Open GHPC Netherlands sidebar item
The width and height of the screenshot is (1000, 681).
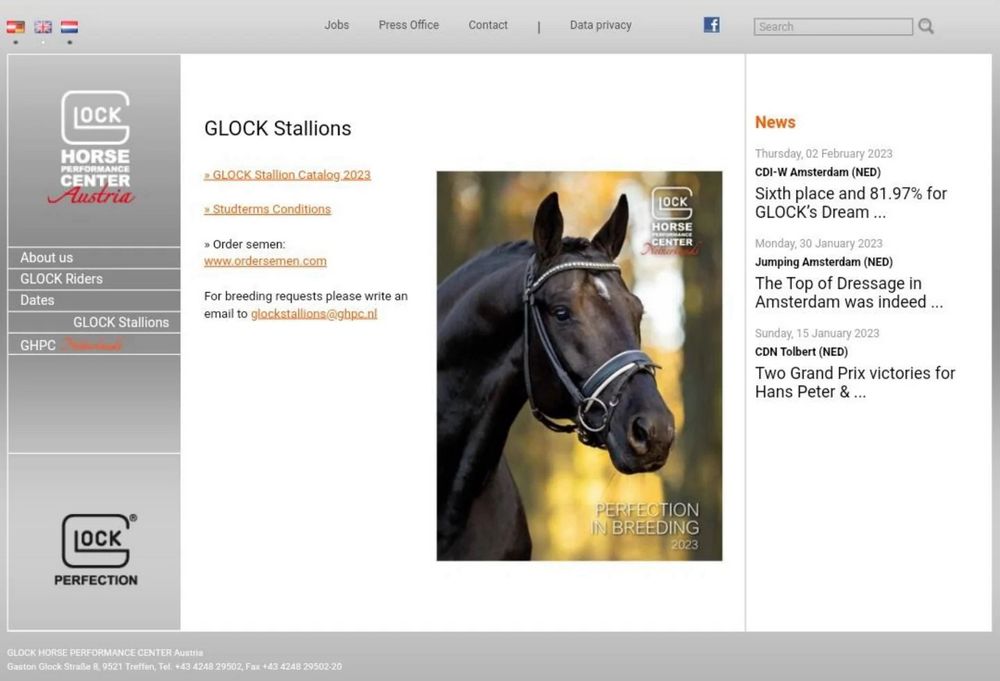[94, 344]
